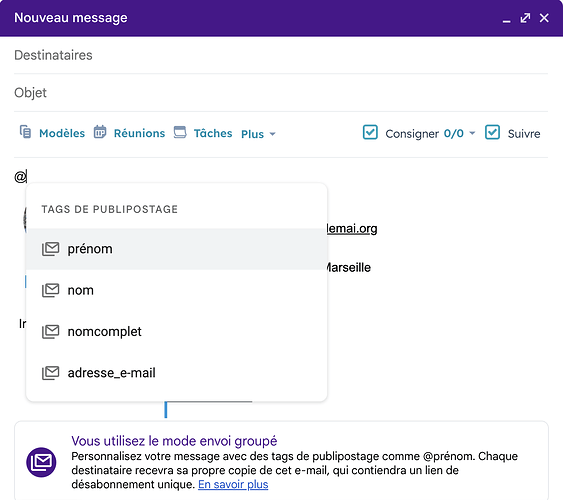Select the prénom merge tag

tap(177, 249)
